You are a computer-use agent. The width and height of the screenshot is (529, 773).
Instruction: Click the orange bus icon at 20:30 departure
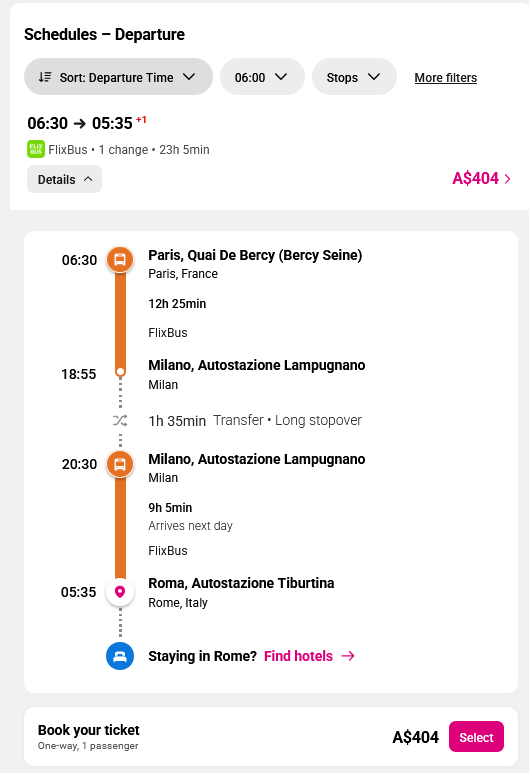[120, 464]
